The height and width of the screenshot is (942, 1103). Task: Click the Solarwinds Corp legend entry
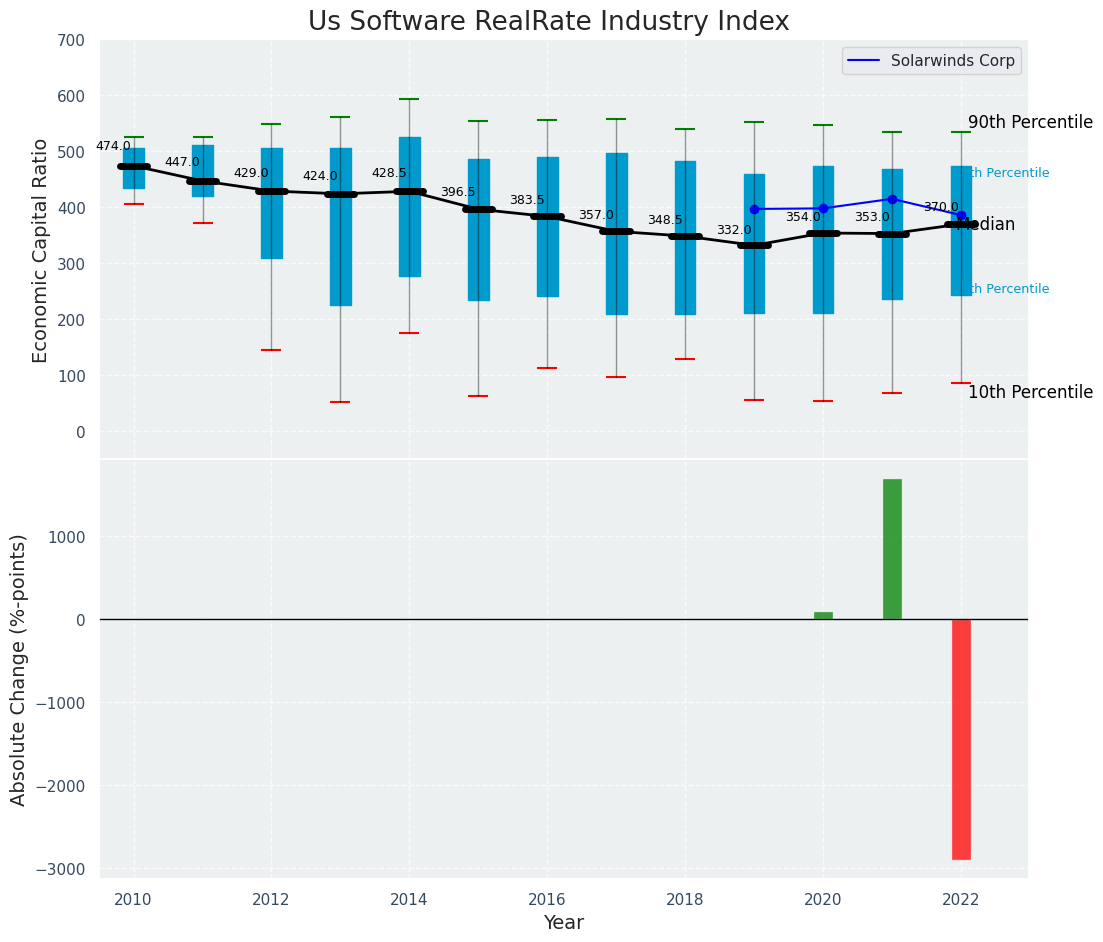(931, 61)
